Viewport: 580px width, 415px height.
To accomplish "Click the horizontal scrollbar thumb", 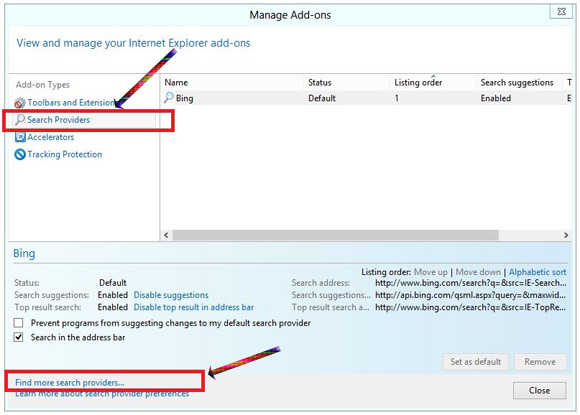I will click(x=335, y=235).
